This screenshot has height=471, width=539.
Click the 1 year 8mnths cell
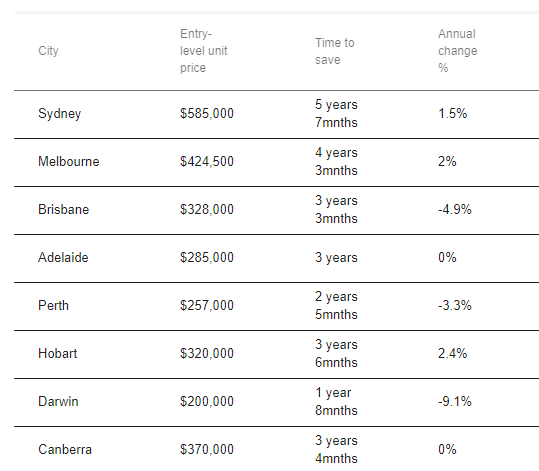pos(336,401)
